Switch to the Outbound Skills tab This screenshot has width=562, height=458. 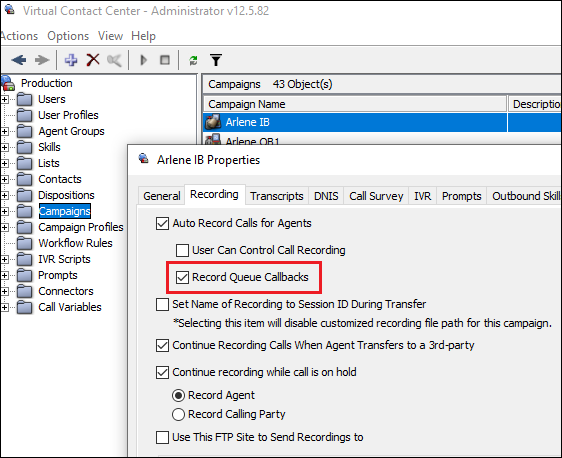524,196
